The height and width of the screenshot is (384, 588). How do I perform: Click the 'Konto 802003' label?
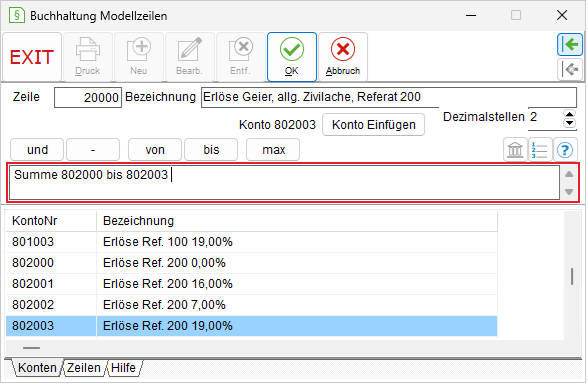(x=278, y=125)
